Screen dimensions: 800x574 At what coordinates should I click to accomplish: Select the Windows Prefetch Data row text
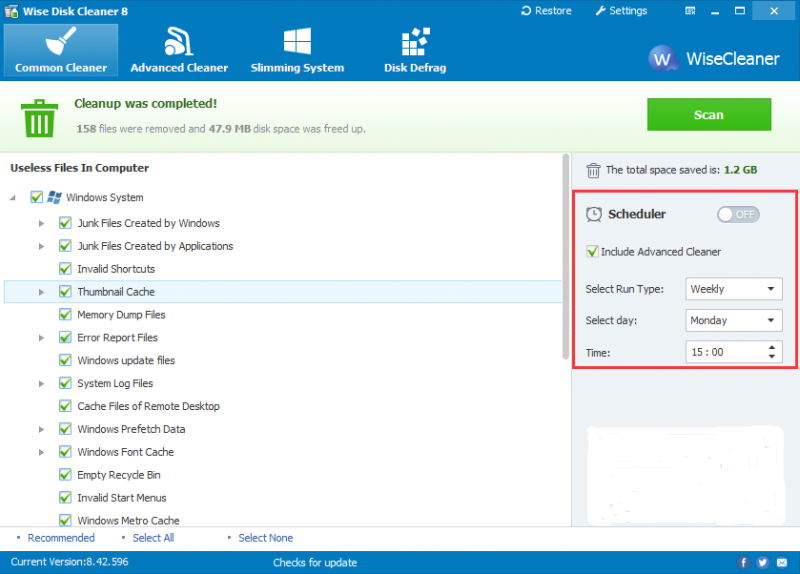pyautogui.click(x=131, y=429)
